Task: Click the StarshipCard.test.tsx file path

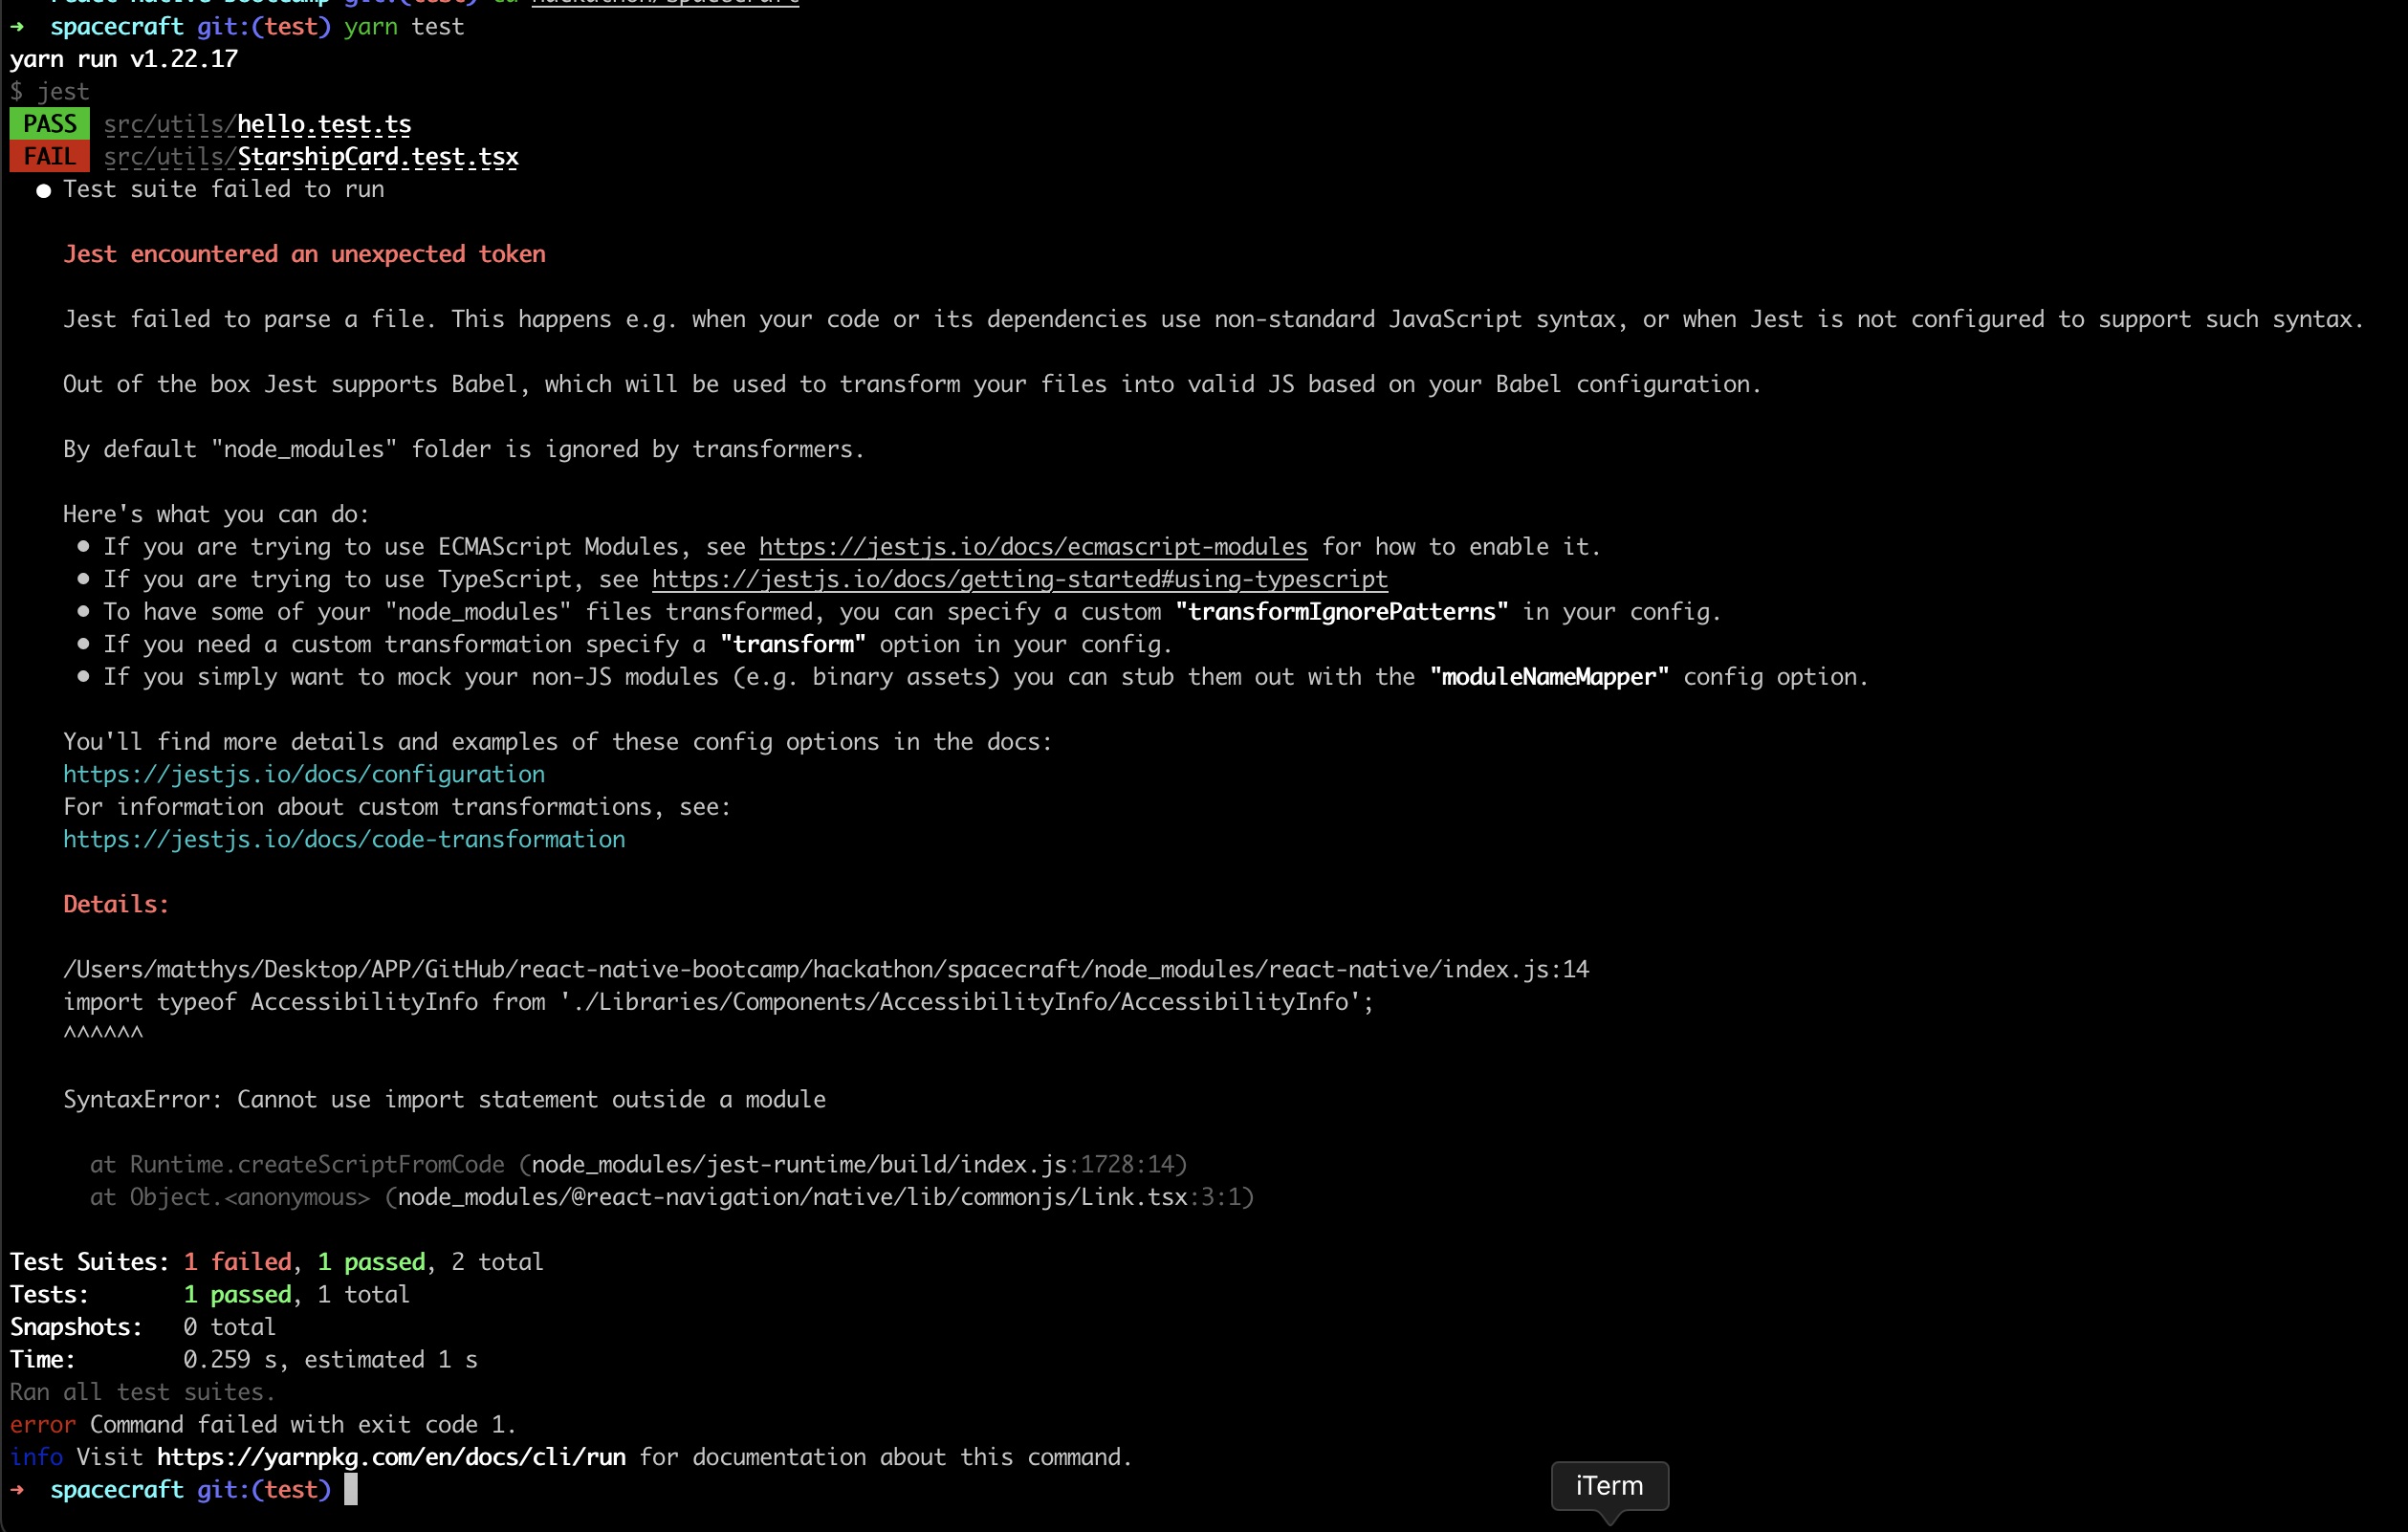Action: point(377,157)
